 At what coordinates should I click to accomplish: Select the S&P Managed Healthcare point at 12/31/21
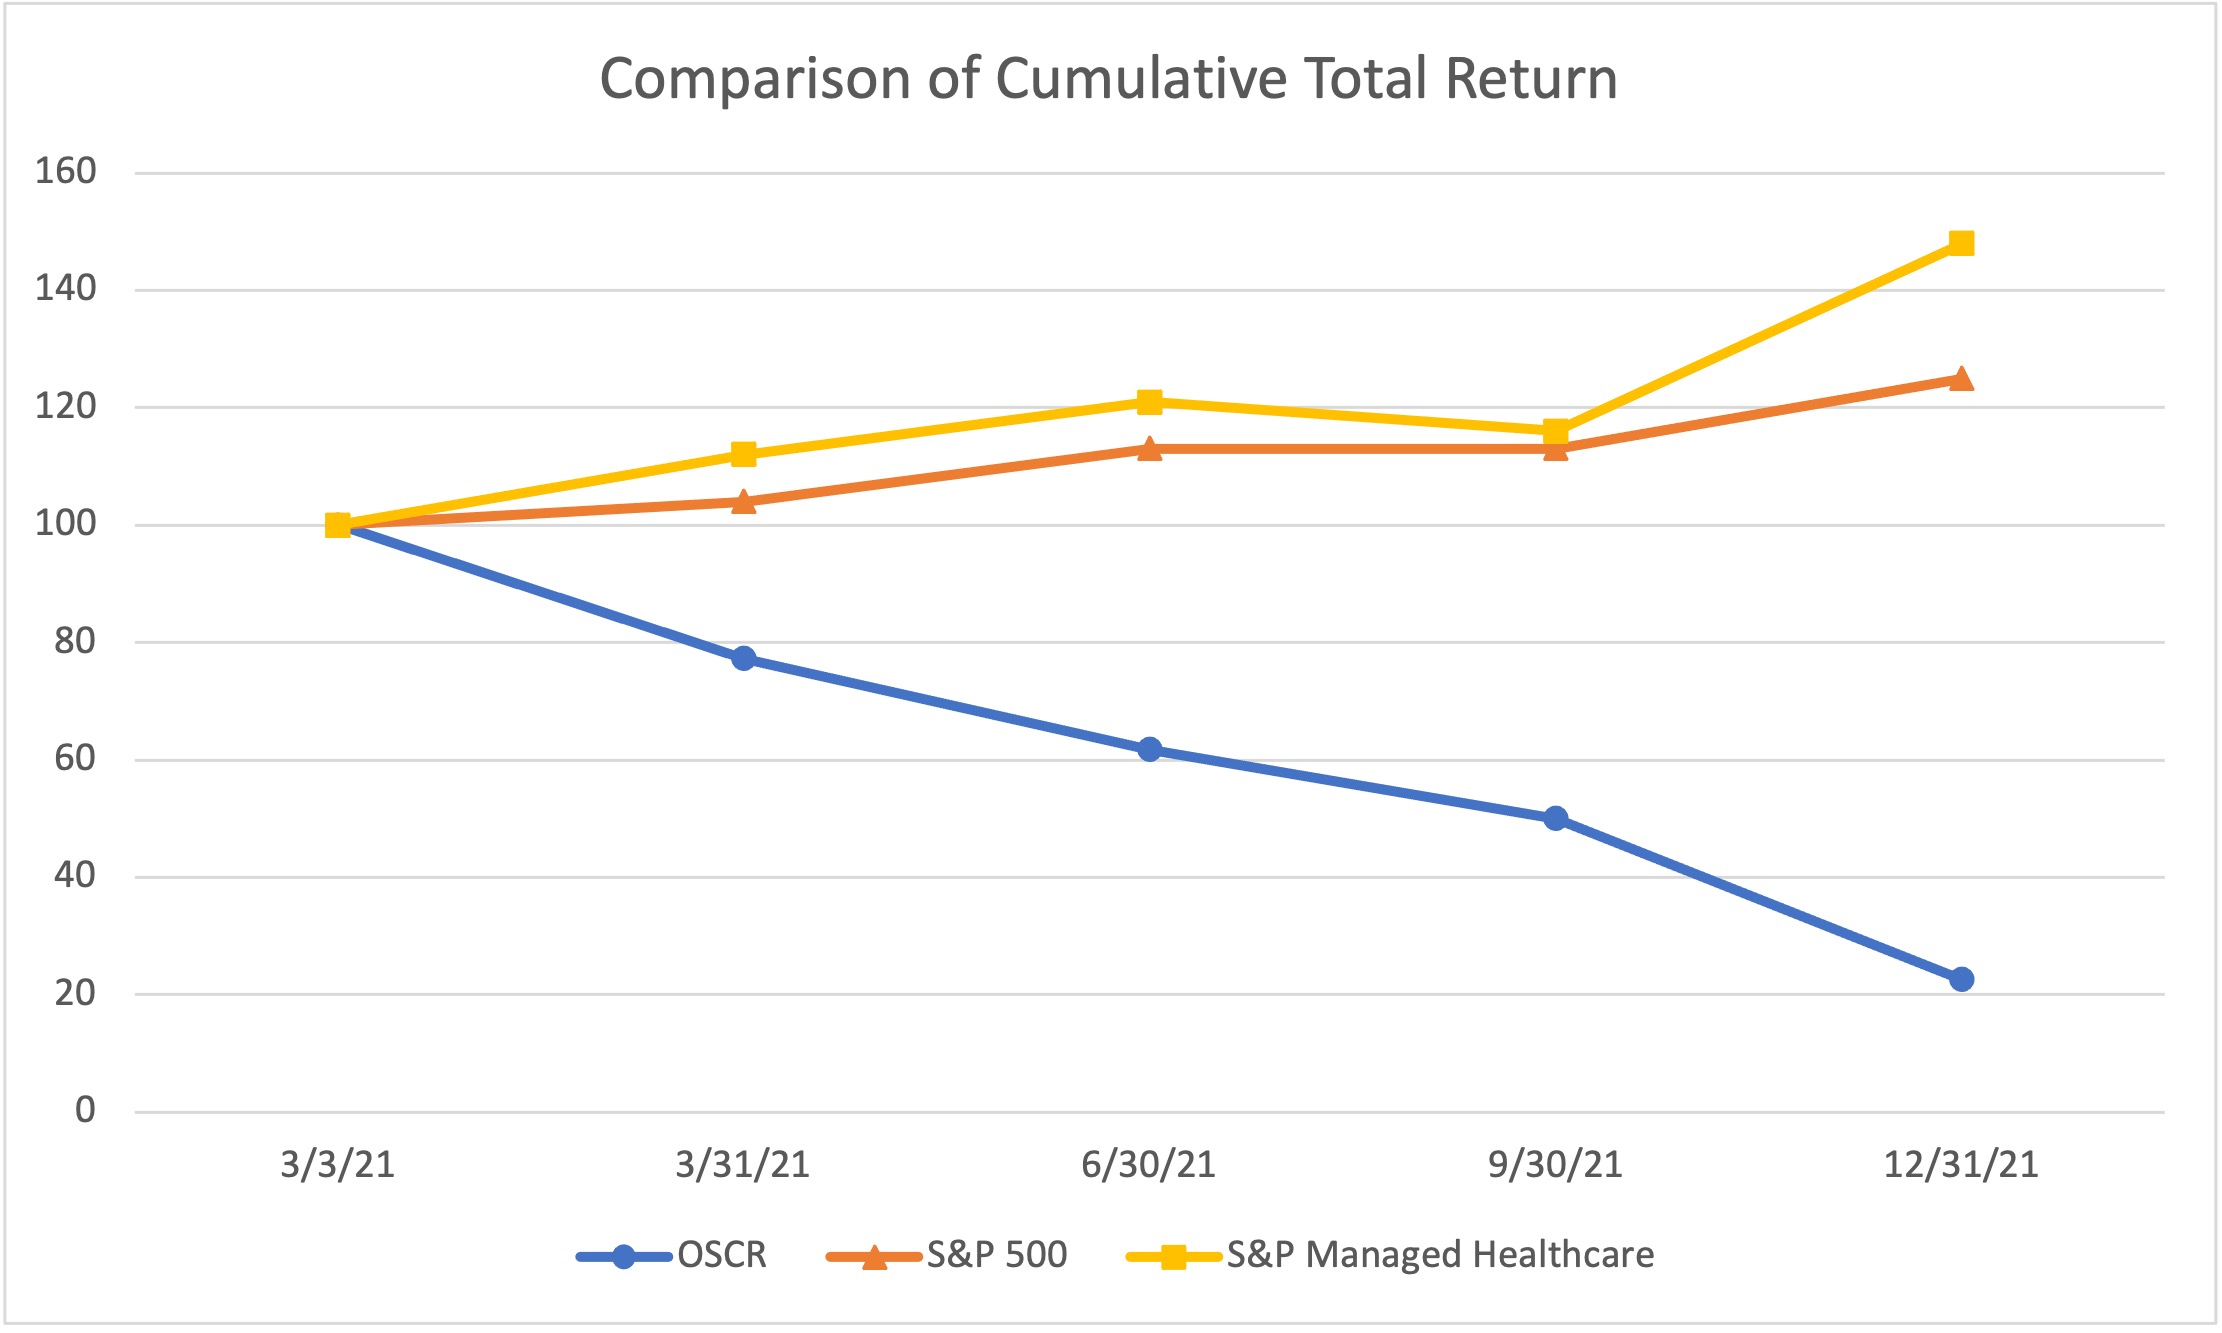1961,243
